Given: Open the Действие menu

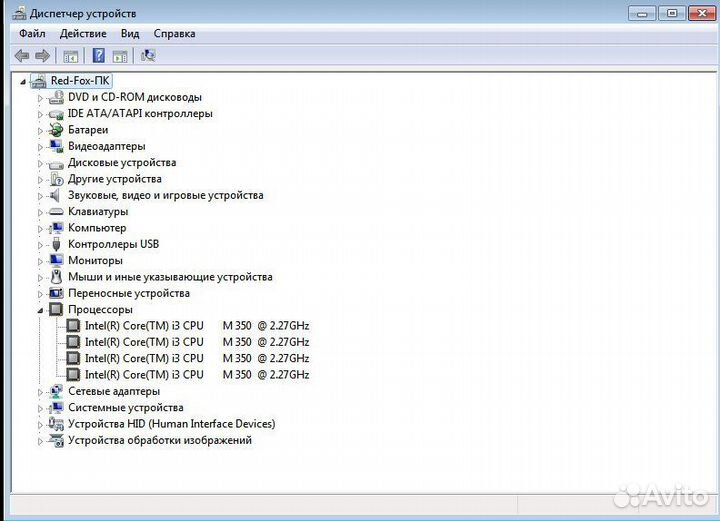Looking at the screenshot, I should (83, 34).
